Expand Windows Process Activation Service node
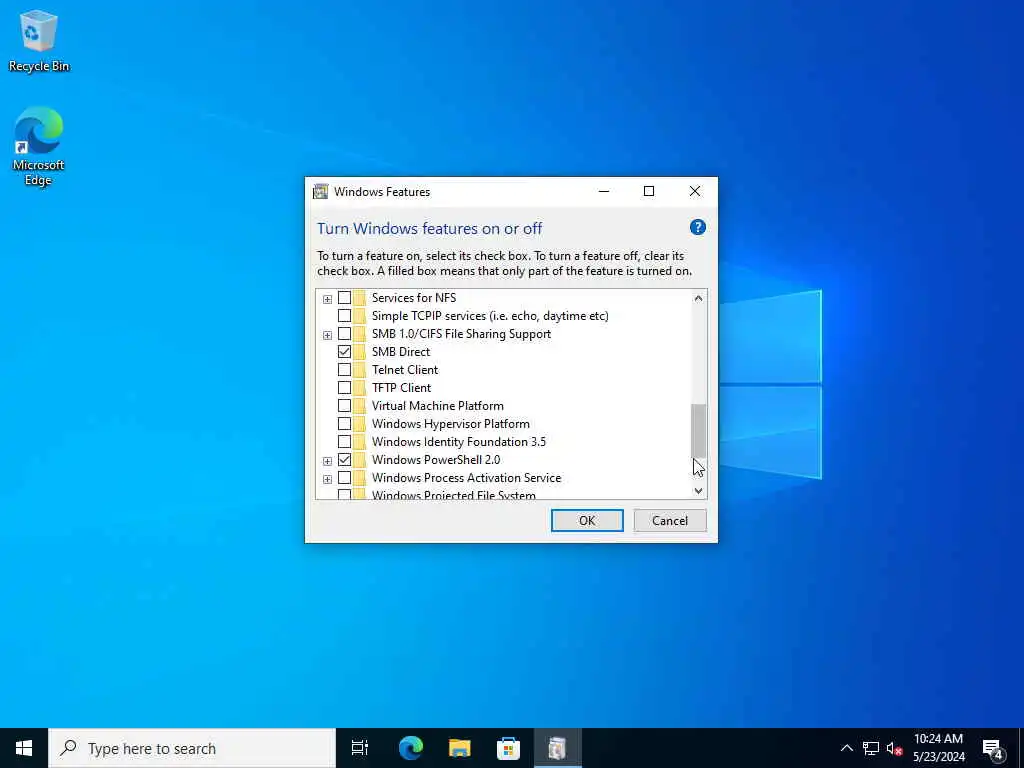Viewport: 1024px width, 768px height. coord(327,479)
